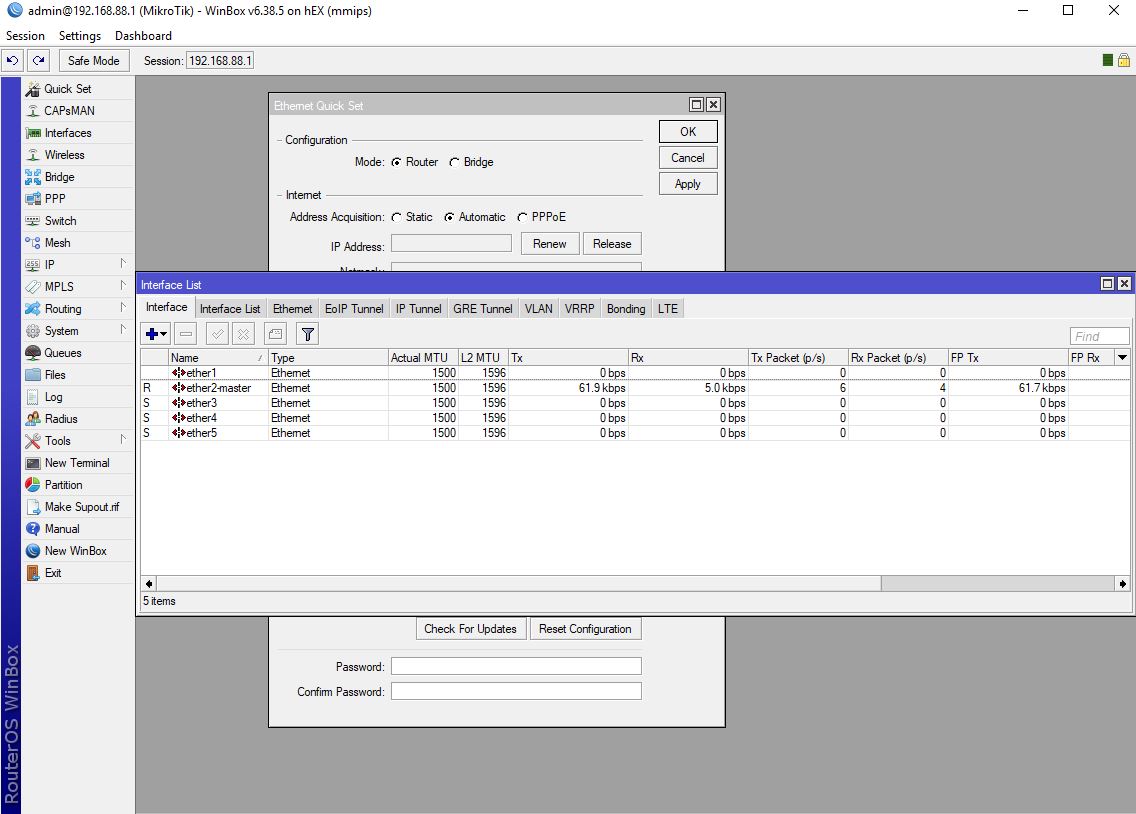Select the PPPoE address acquisition option
The height and width of the screenshot is (814, 1136).
pos(524,217)
